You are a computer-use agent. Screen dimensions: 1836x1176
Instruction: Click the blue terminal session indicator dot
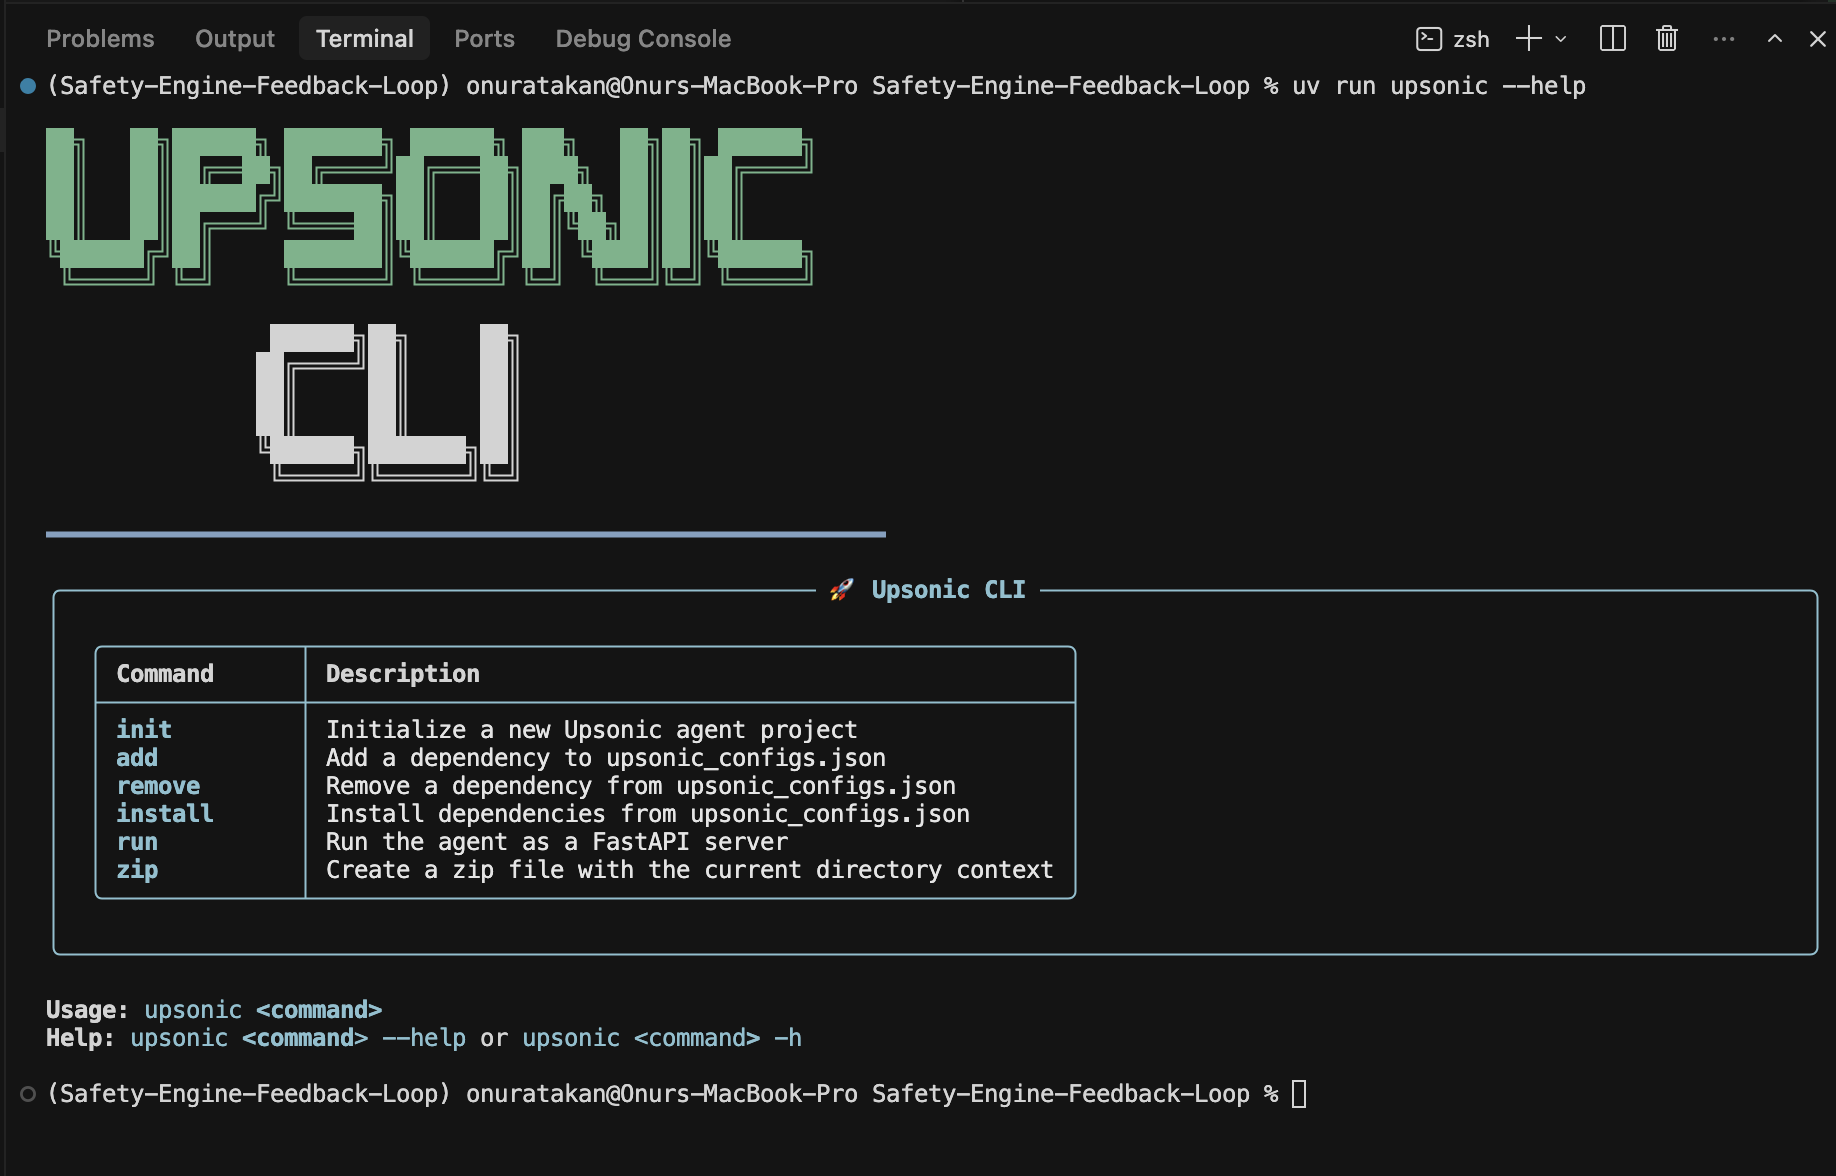pyautogui.click(x=27, y=86)
